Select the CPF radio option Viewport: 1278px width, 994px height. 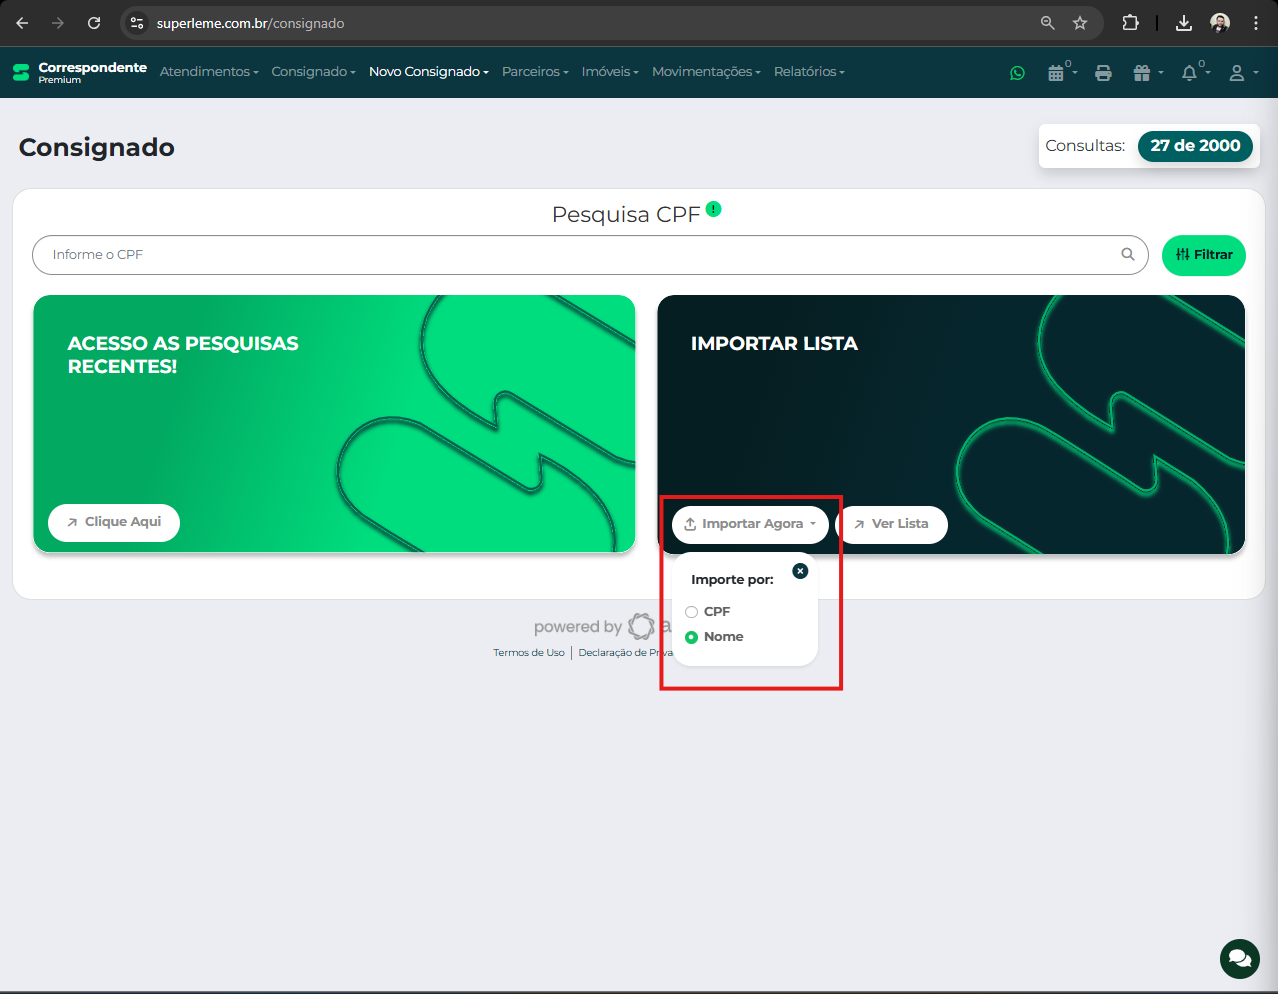[691, 612]
